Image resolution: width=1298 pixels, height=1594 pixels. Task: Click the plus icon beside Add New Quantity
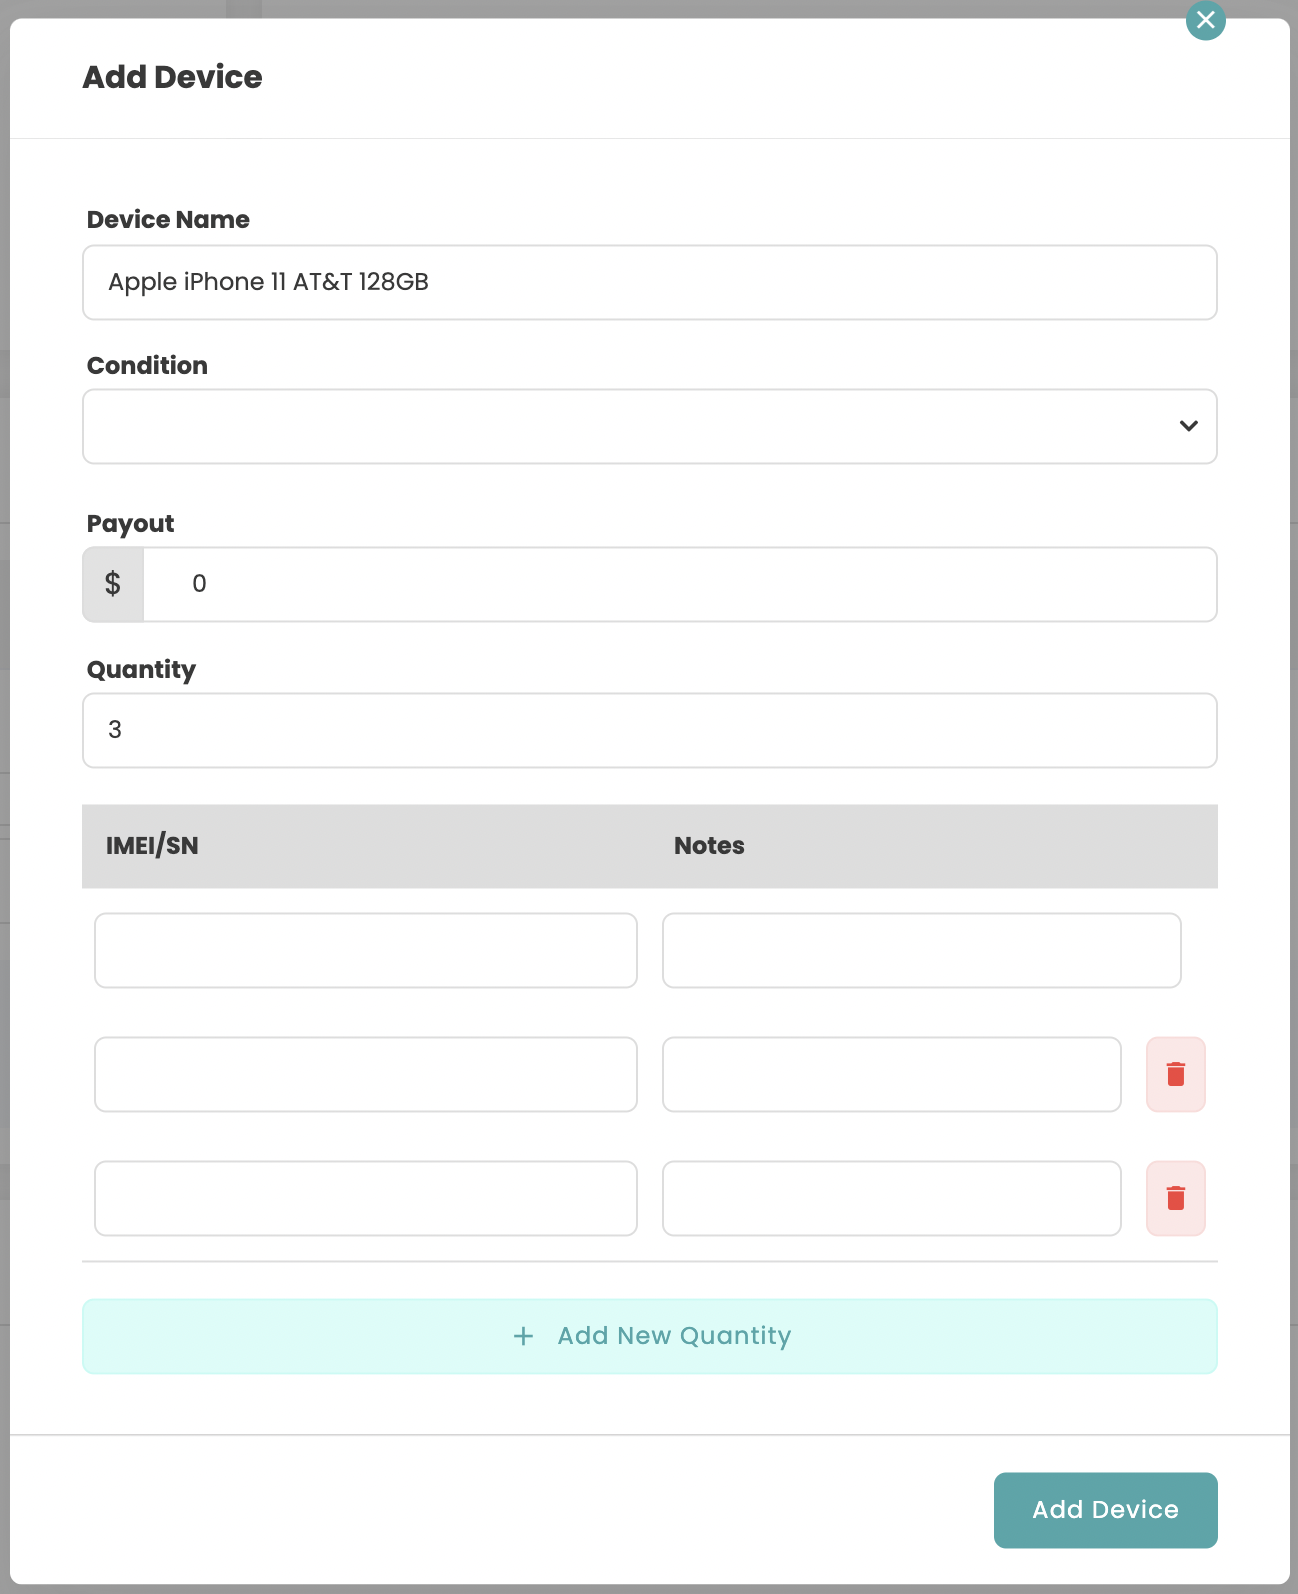523,1336
